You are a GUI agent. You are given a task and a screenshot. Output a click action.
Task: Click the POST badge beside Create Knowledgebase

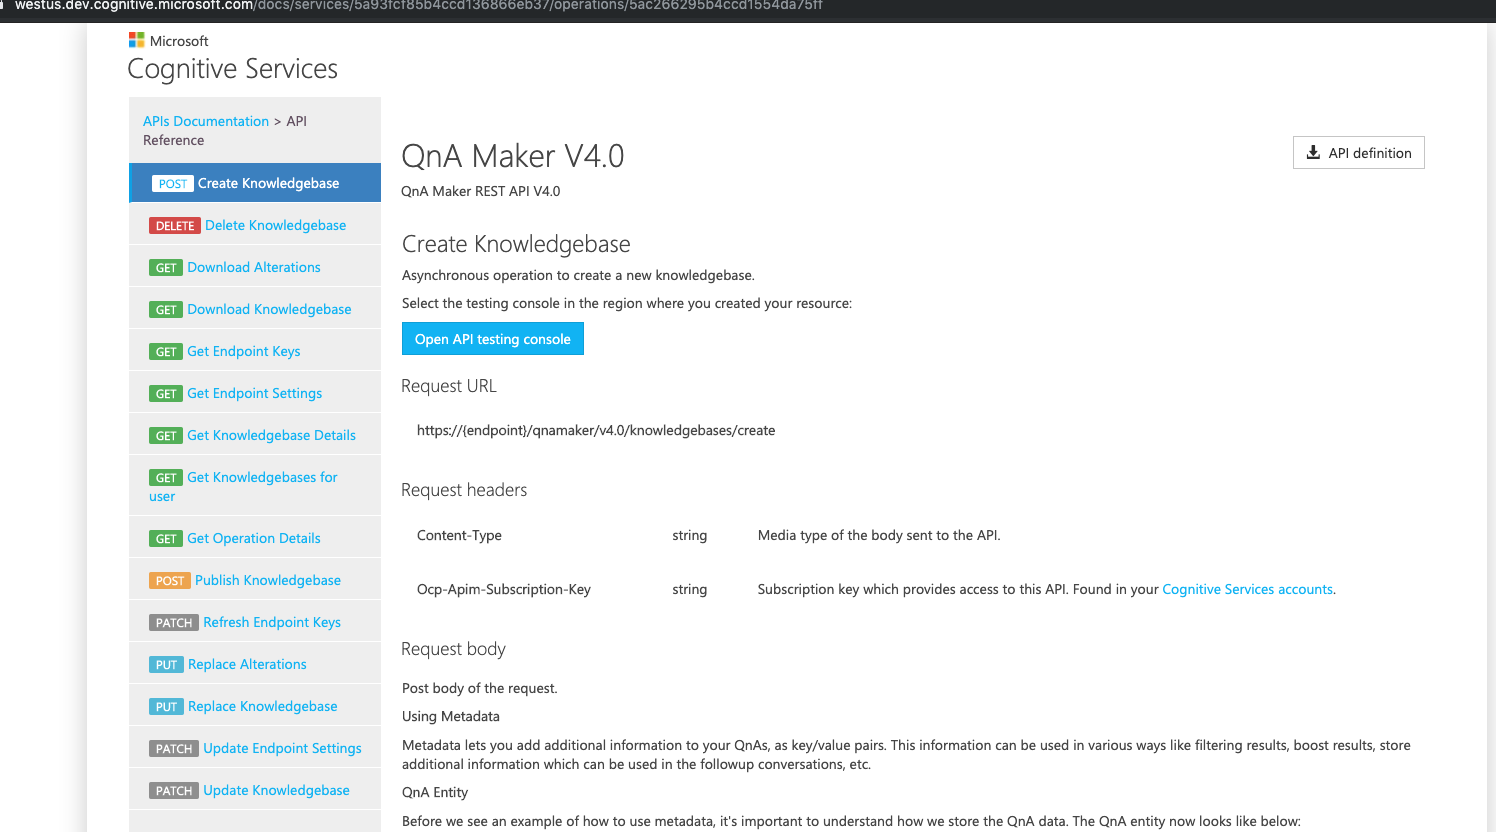point(173,184)
